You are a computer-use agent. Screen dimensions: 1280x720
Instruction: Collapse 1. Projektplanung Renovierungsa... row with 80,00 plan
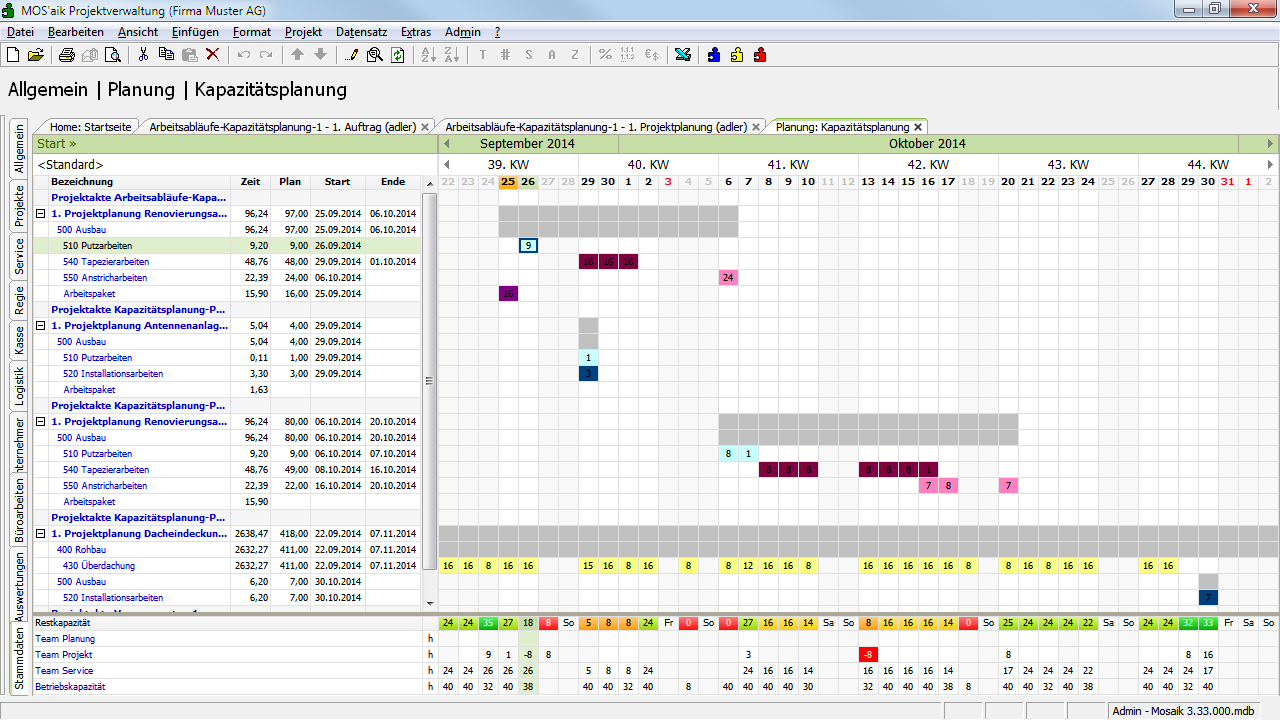click(40, 422)
